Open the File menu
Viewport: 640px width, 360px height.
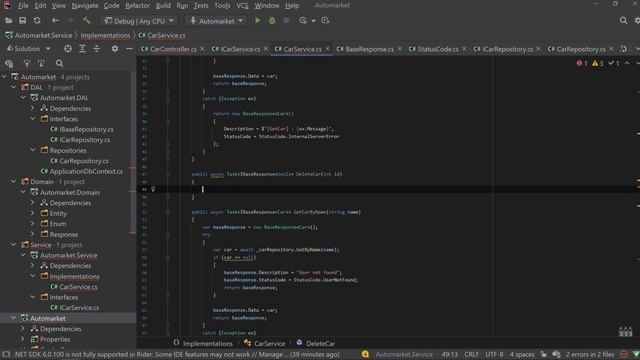click(x=23, y=6)
